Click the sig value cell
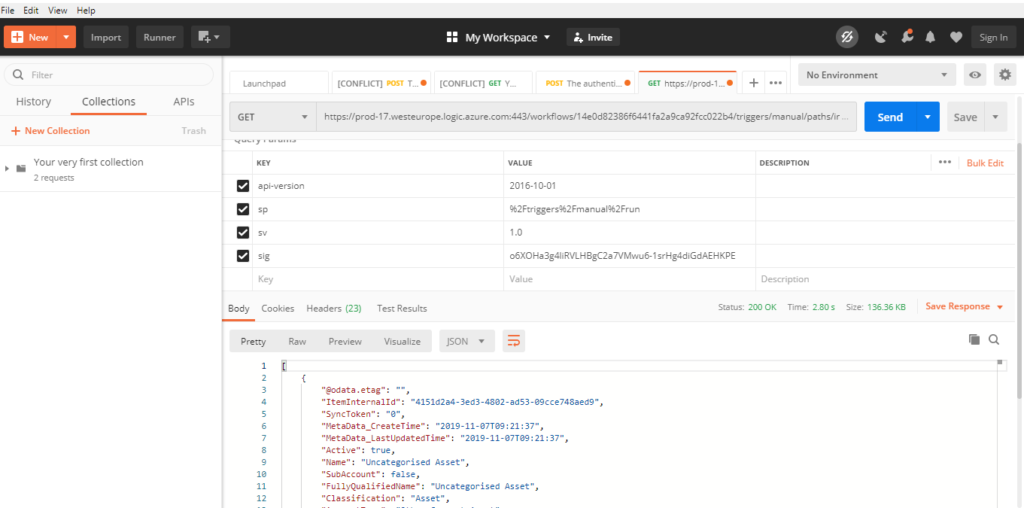The height and width of the screenshot is (508, 1024). pos(629,256)
